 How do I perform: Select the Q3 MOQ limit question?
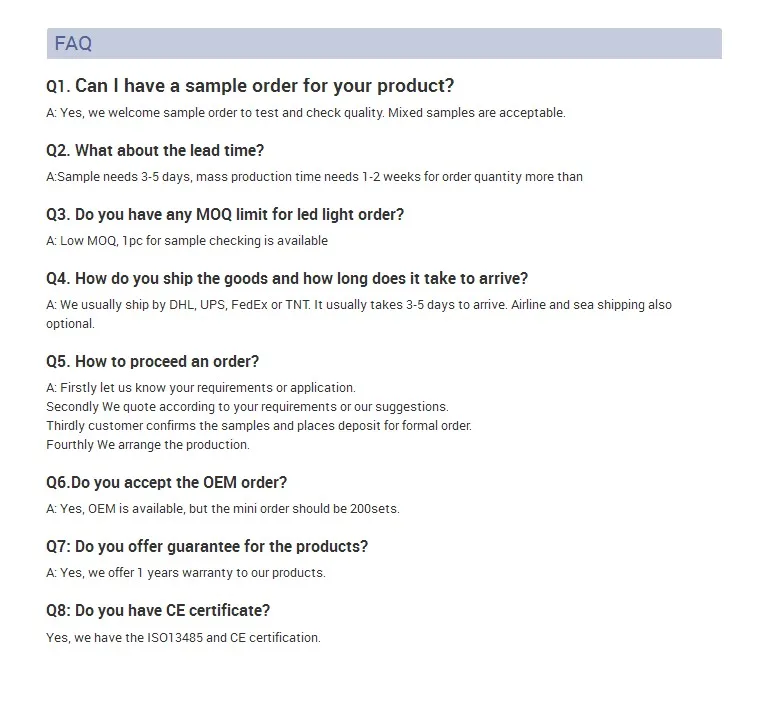pos(225,215)
